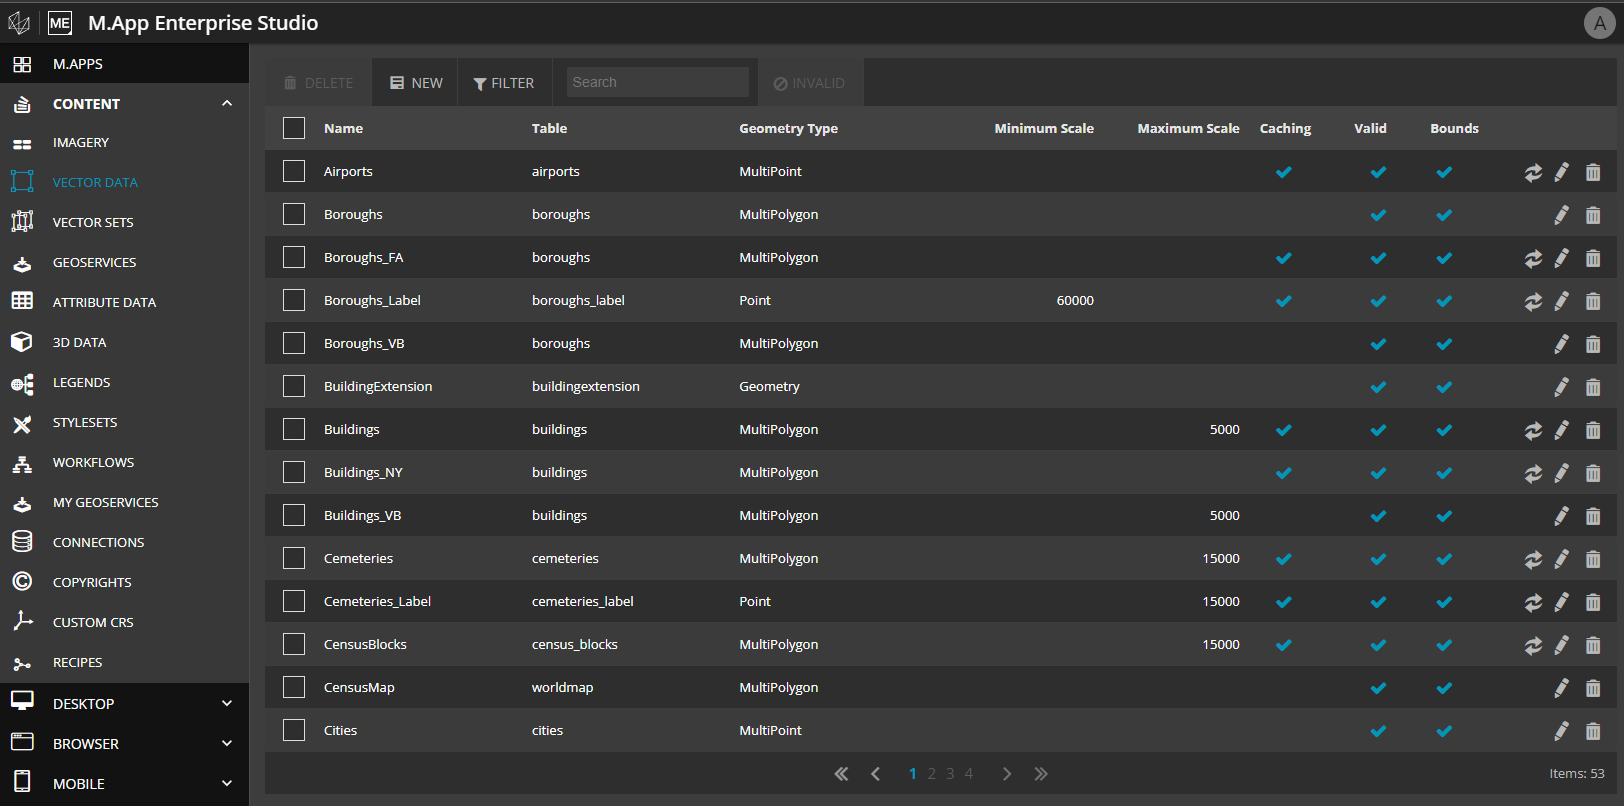The height and width of the screenshot is (806, 1624).
Task: Go to the last page of results
Action: click(x=1041, y=774)
